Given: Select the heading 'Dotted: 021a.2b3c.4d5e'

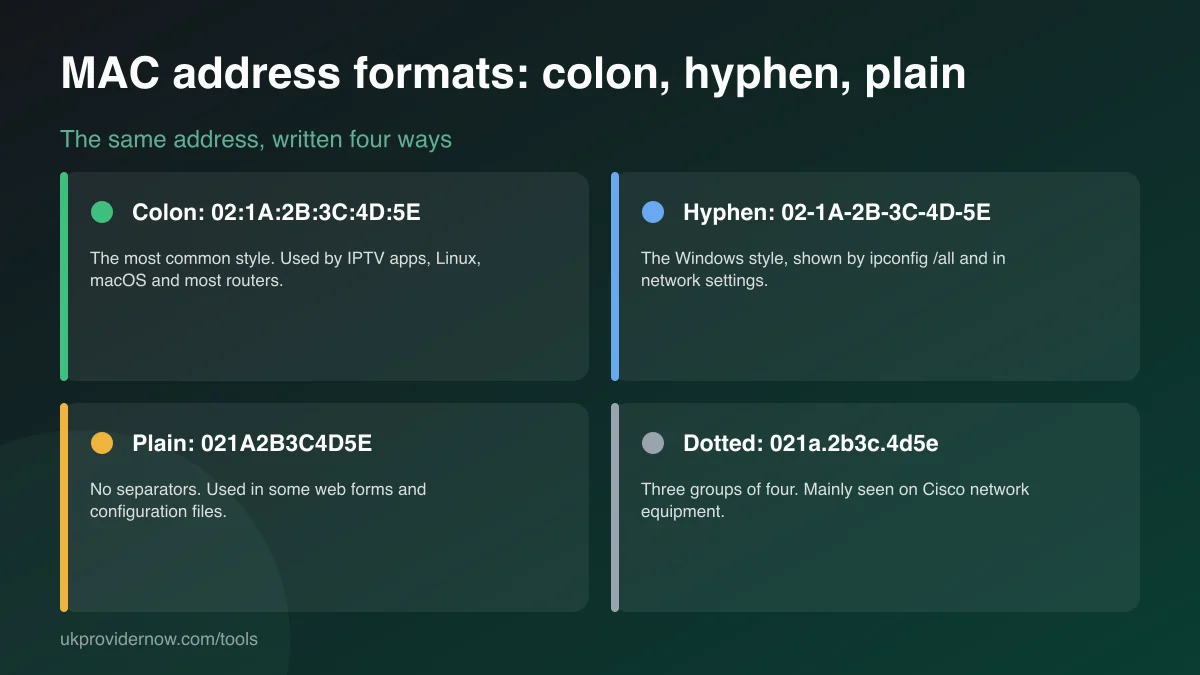Looking at the screenshot, I should 811,443.
